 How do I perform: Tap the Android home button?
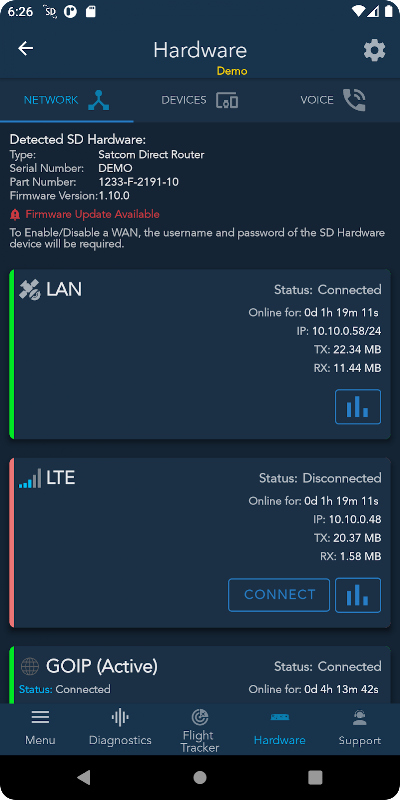coord(200,777)
